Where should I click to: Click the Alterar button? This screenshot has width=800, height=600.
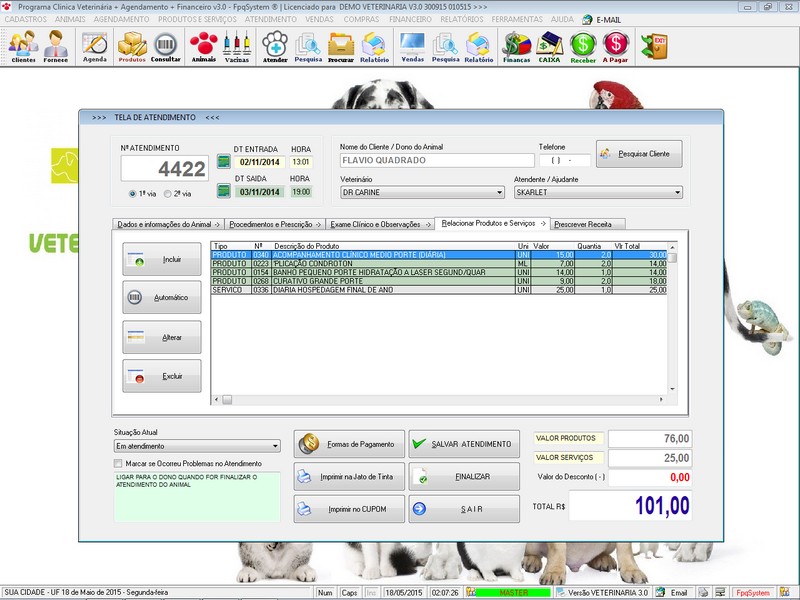coord(162,337)
